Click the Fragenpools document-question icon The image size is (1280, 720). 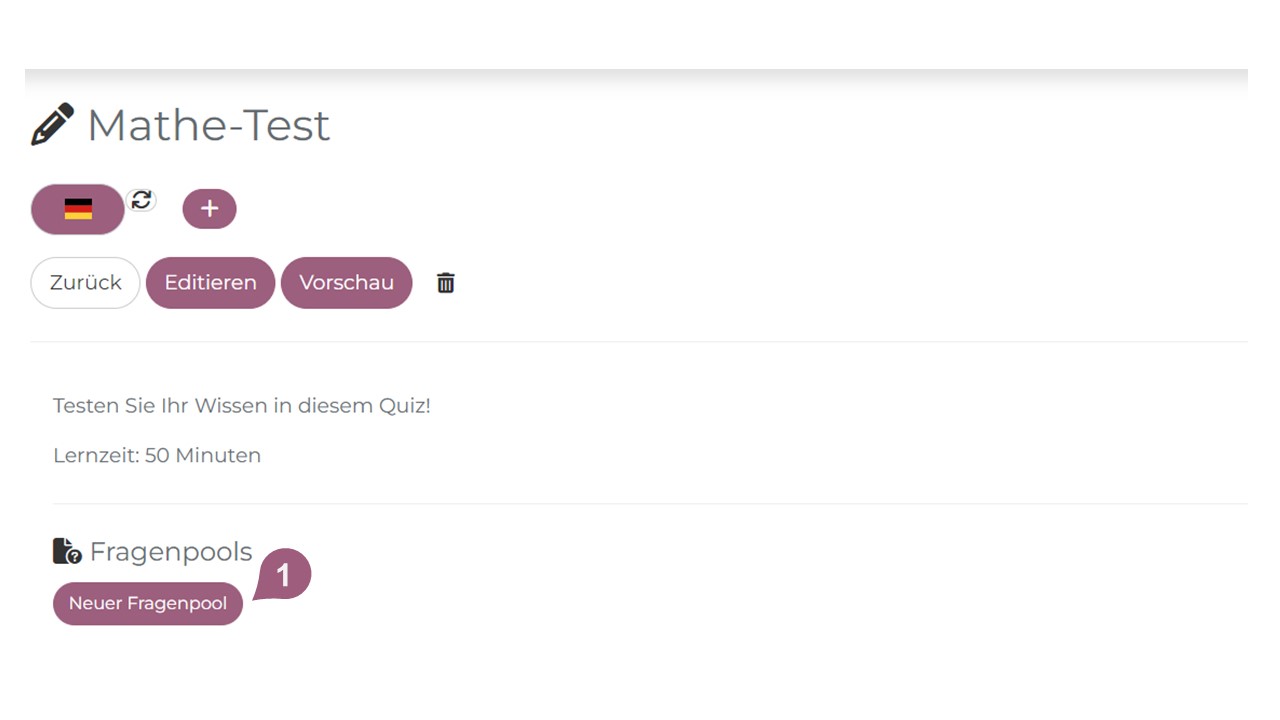coord(67,551)
